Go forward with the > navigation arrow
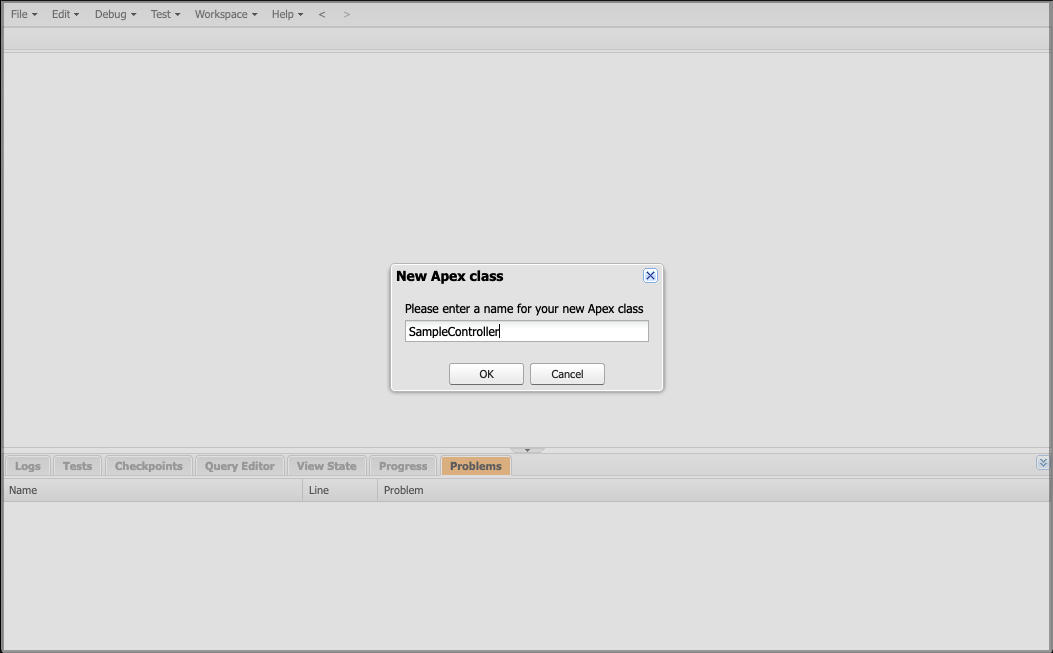The image size is (1053, 653). [x=347, y=14]
